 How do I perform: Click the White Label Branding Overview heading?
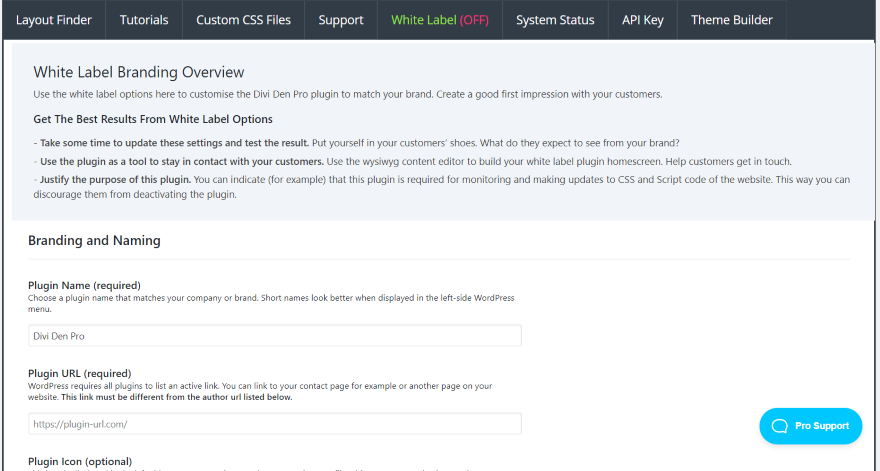point(139,72)
